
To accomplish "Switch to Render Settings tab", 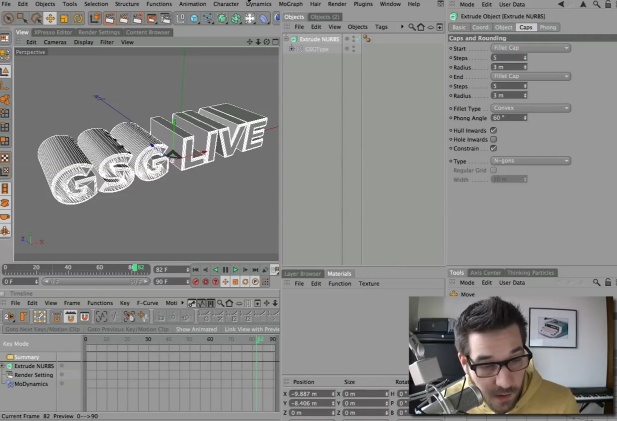I will 99,32.
